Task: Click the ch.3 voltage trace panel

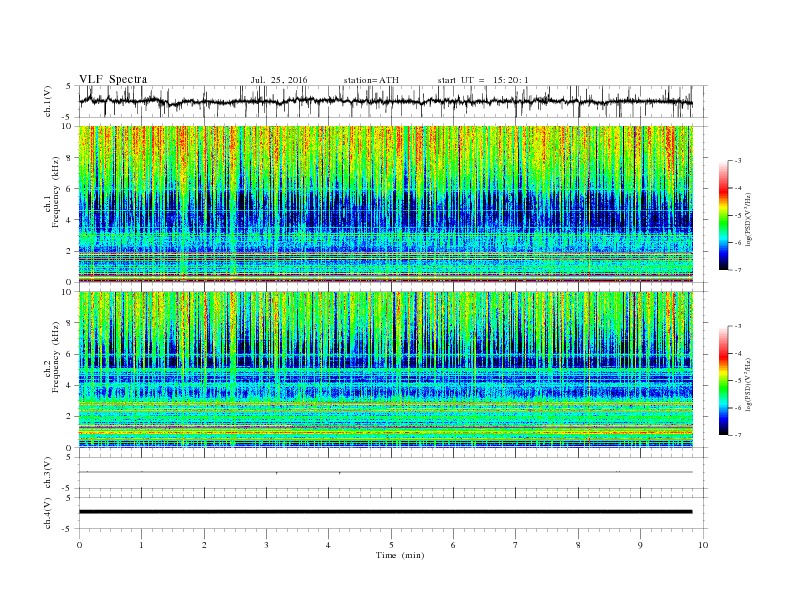Action: (x=393, y=473)
